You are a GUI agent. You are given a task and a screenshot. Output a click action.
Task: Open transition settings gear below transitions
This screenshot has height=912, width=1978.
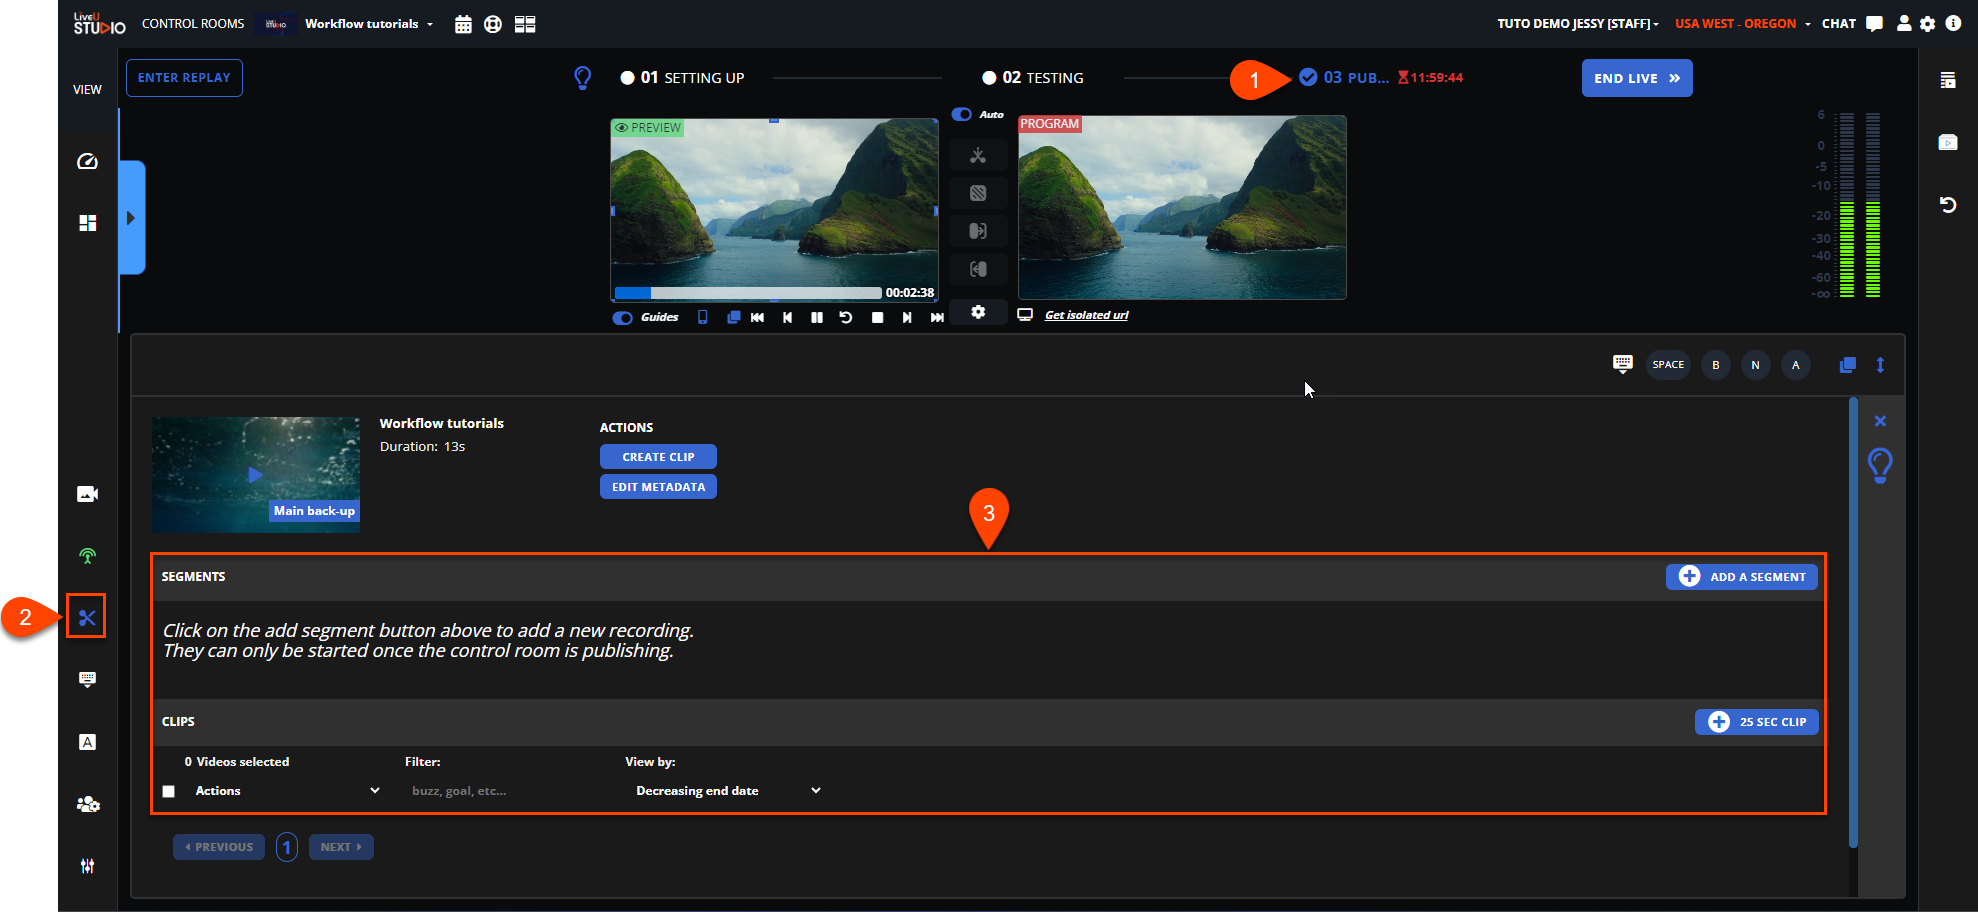coord(978,312)
